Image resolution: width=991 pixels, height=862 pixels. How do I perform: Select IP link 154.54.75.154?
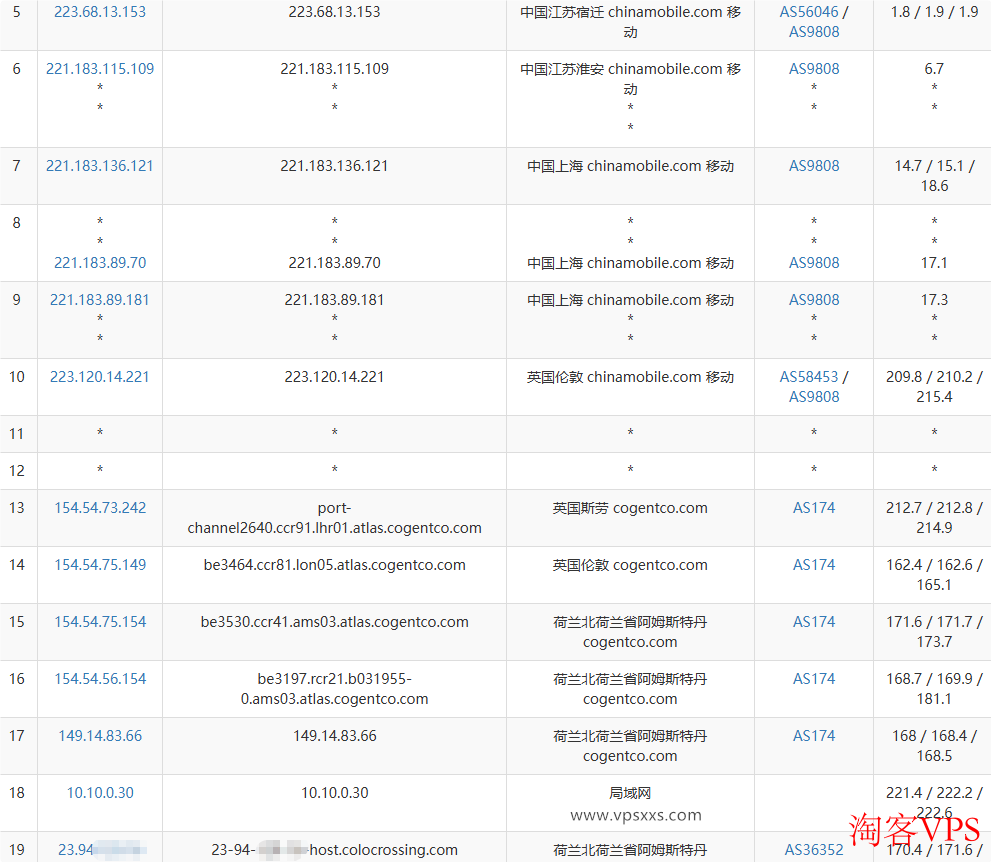pyautogui.click(x=100, y=622)
